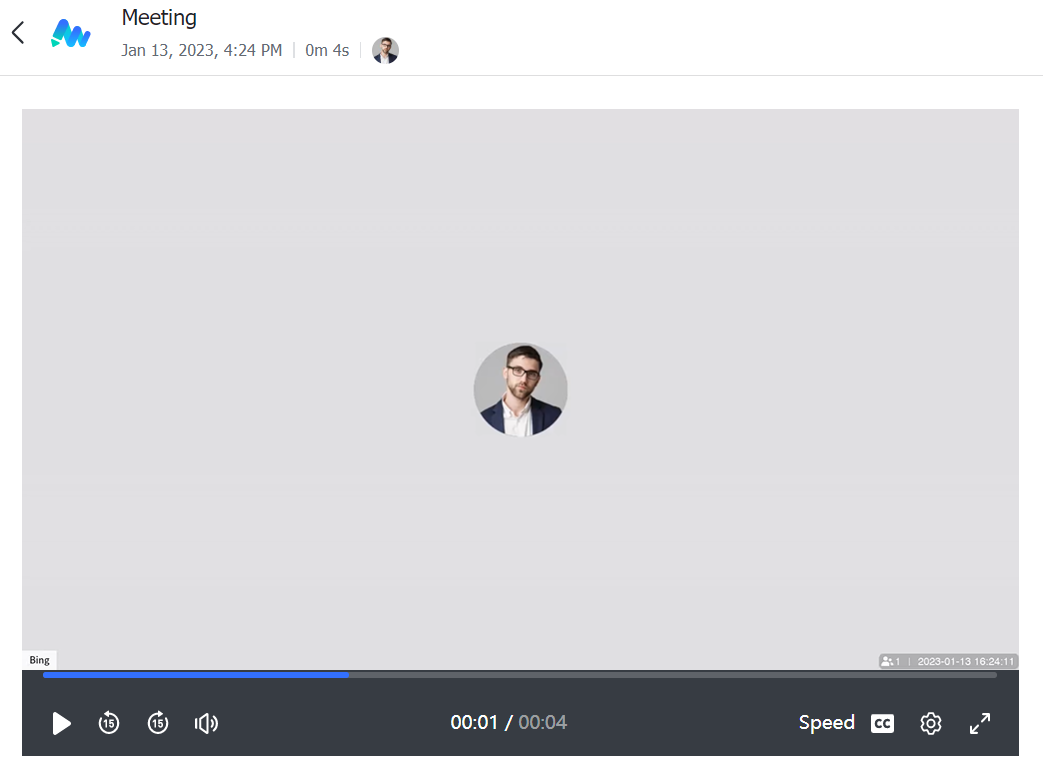Click the Meeting title
The image size is (1043, 774).
click(x=159, y=17)
